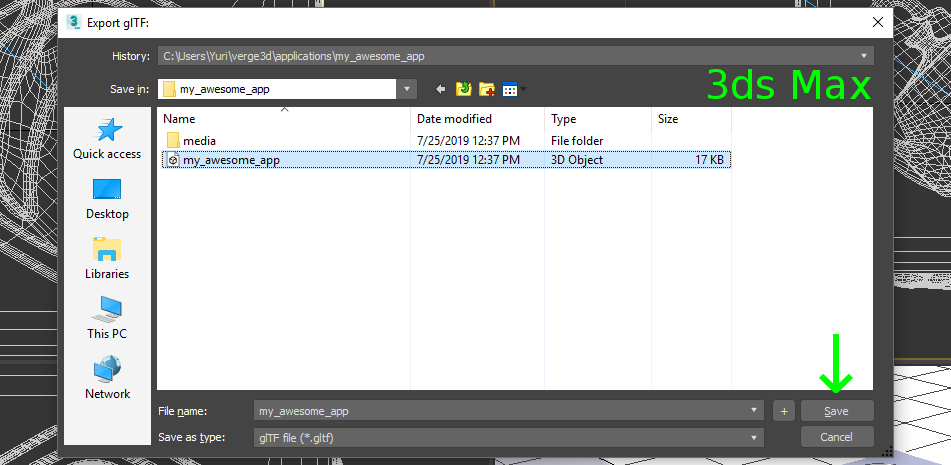Select the my_awesome_app 3D Object file
Image resolution: width=951 pixels, height=465 pixels.
tap(446, 159)
